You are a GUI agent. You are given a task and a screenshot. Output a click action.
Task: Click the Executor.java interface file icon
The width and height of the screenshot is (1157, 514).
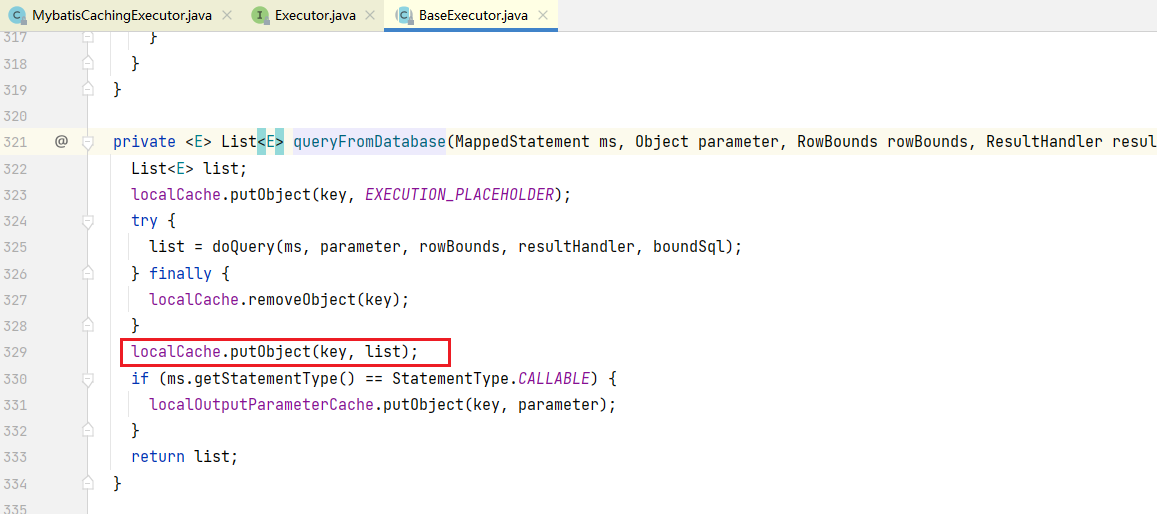pos(260,15)
